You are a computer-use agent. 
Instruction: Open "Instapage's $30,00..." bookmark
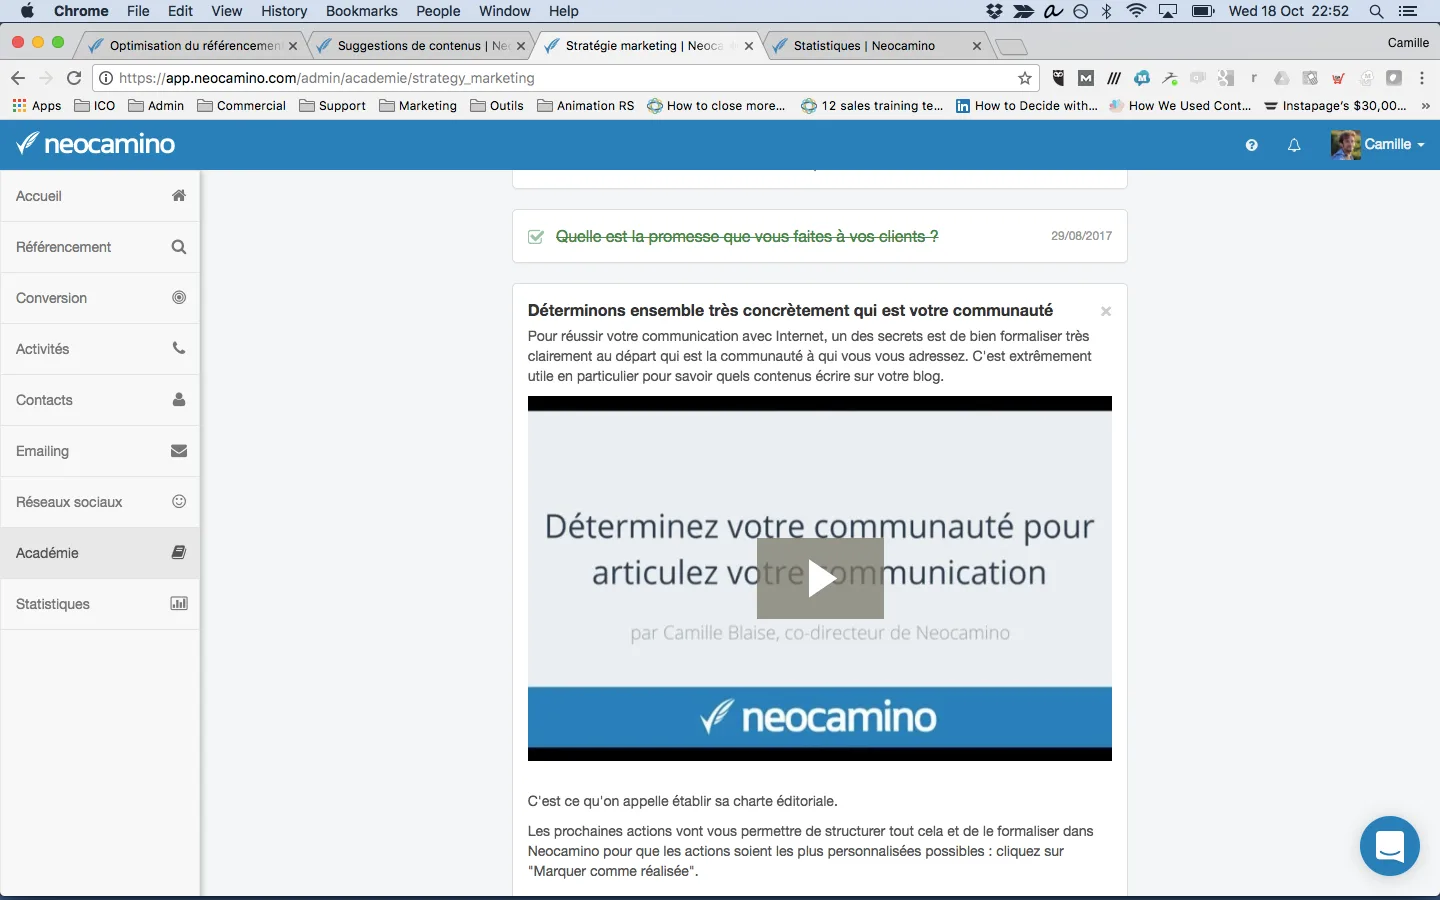pyautogui.click(x=1335, y=105)
